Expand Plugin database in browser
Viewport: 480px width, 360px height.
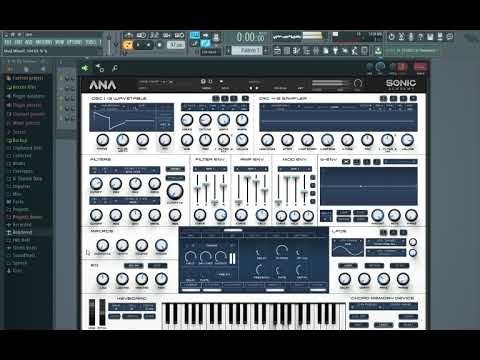point(26,96)
